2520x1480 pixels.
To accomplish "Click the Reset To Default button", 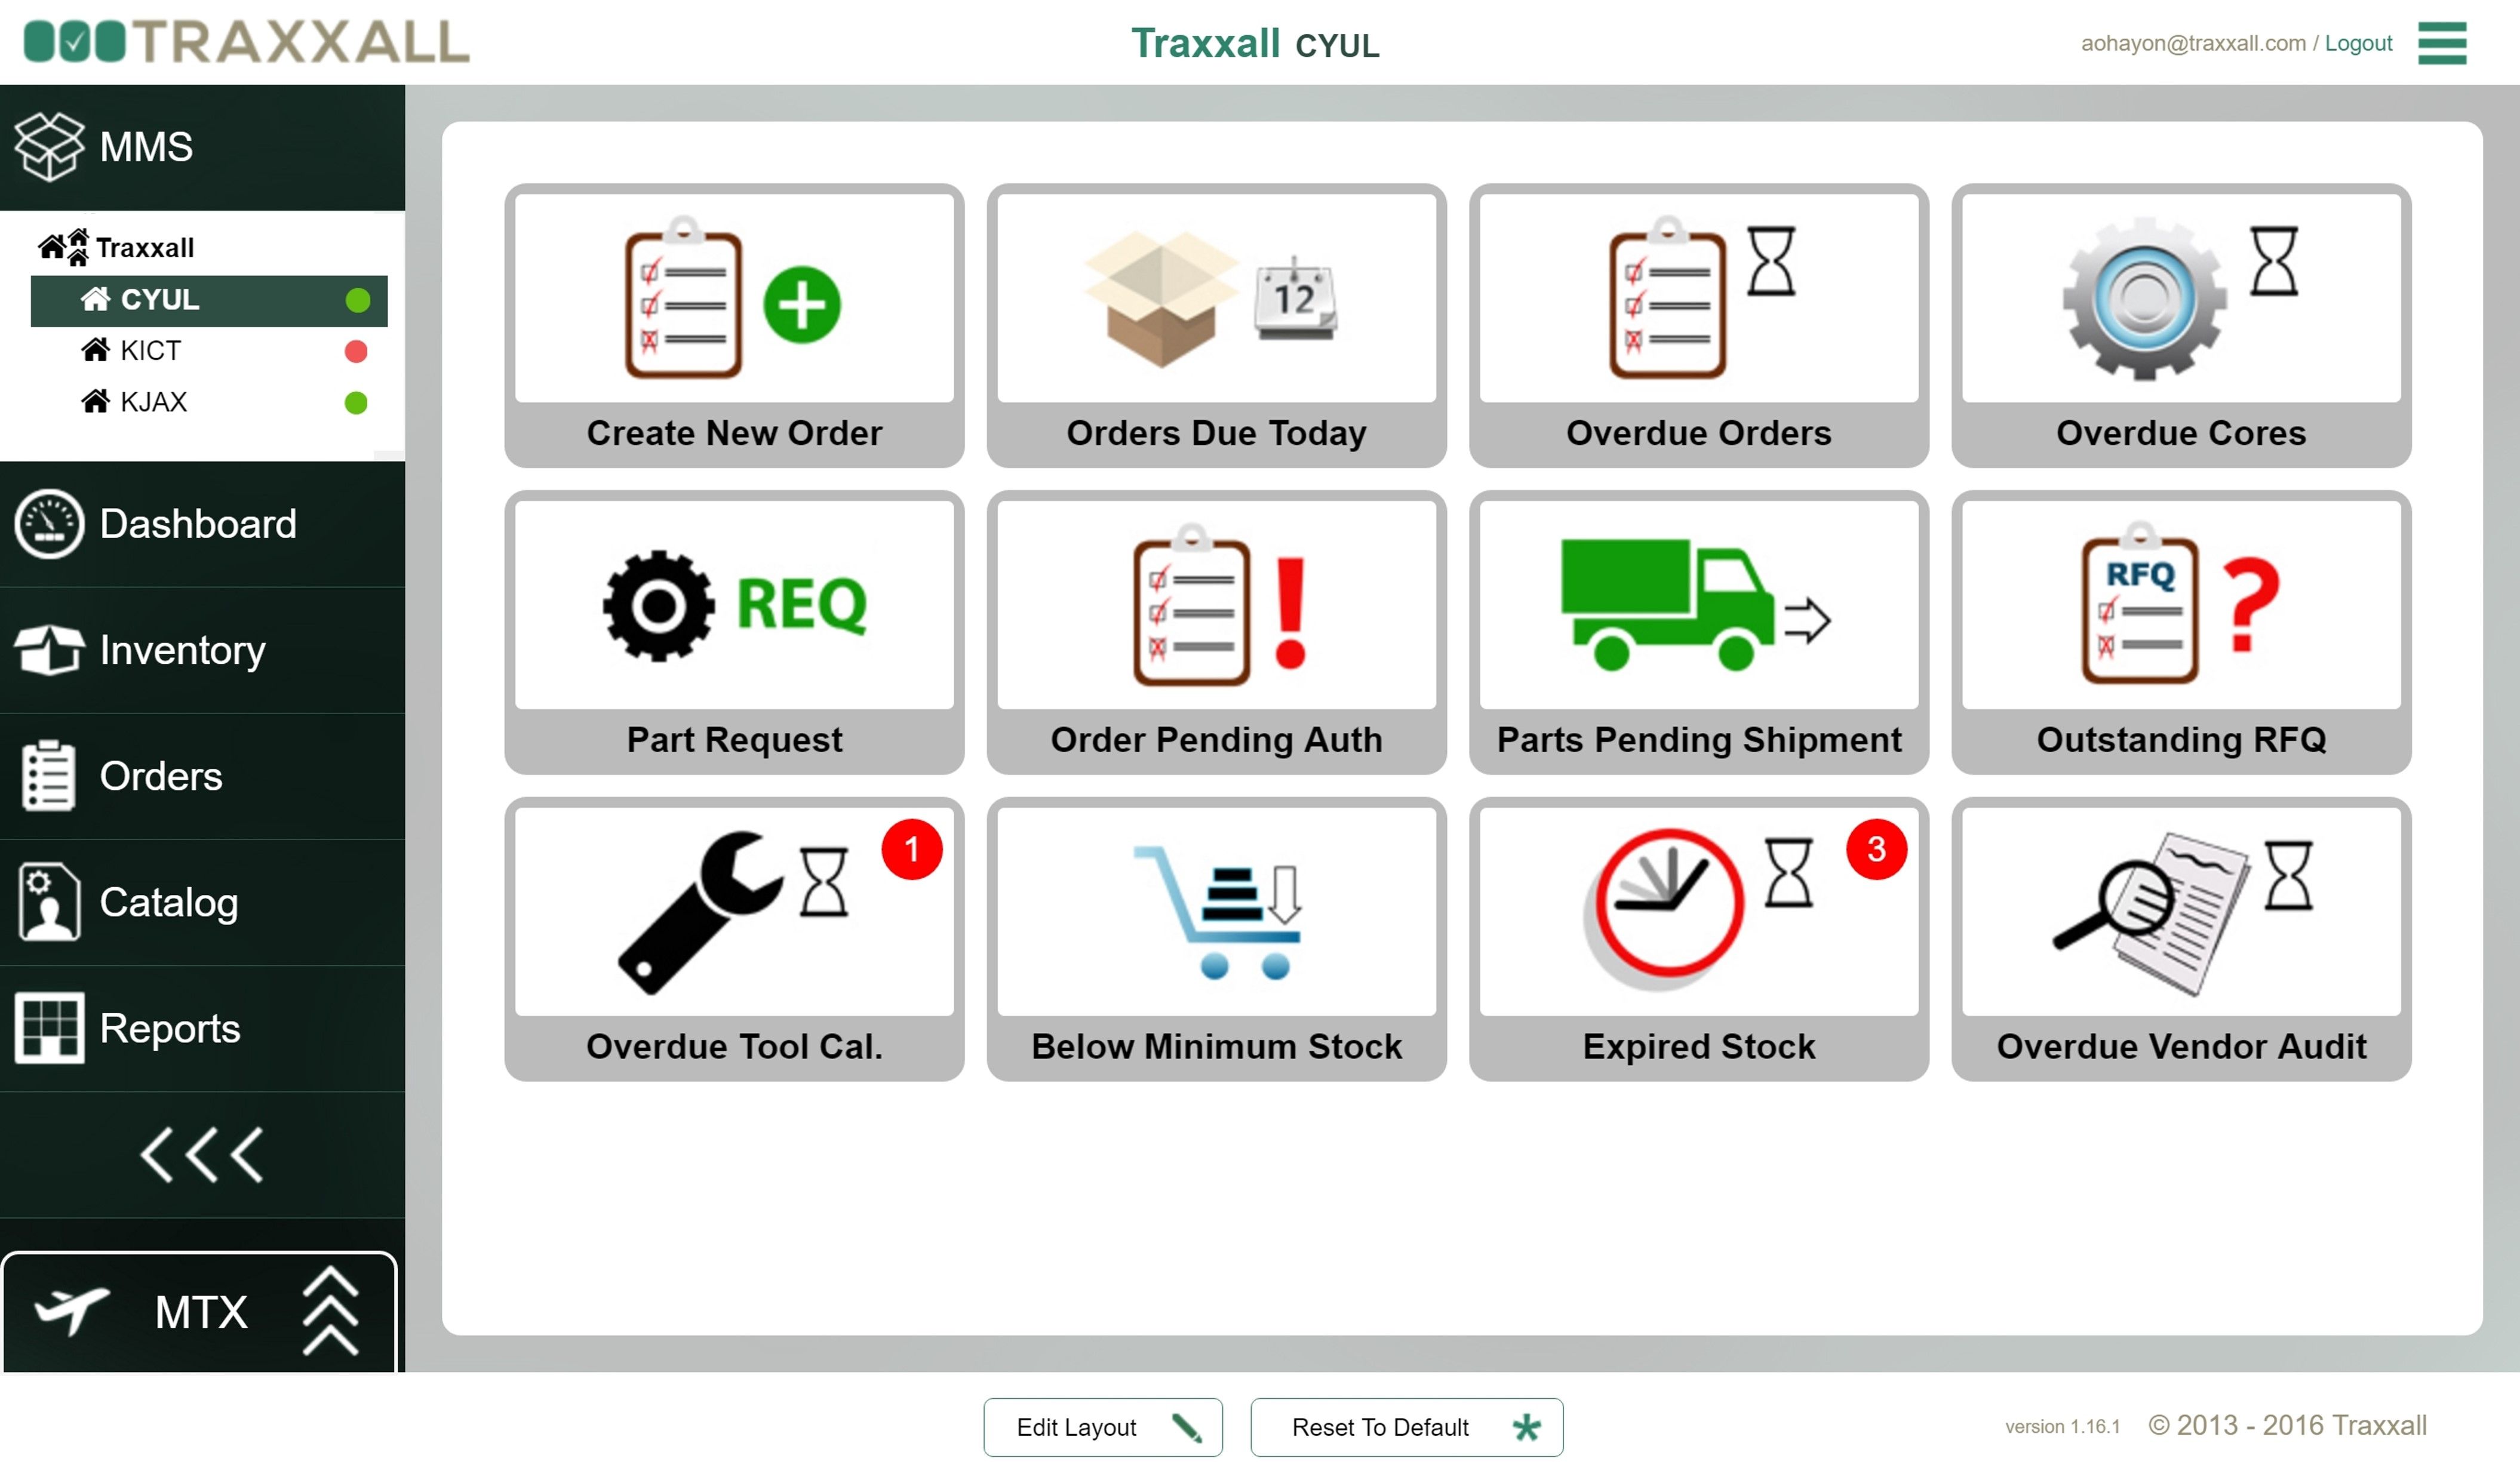I will [x=1405, y=1427].
